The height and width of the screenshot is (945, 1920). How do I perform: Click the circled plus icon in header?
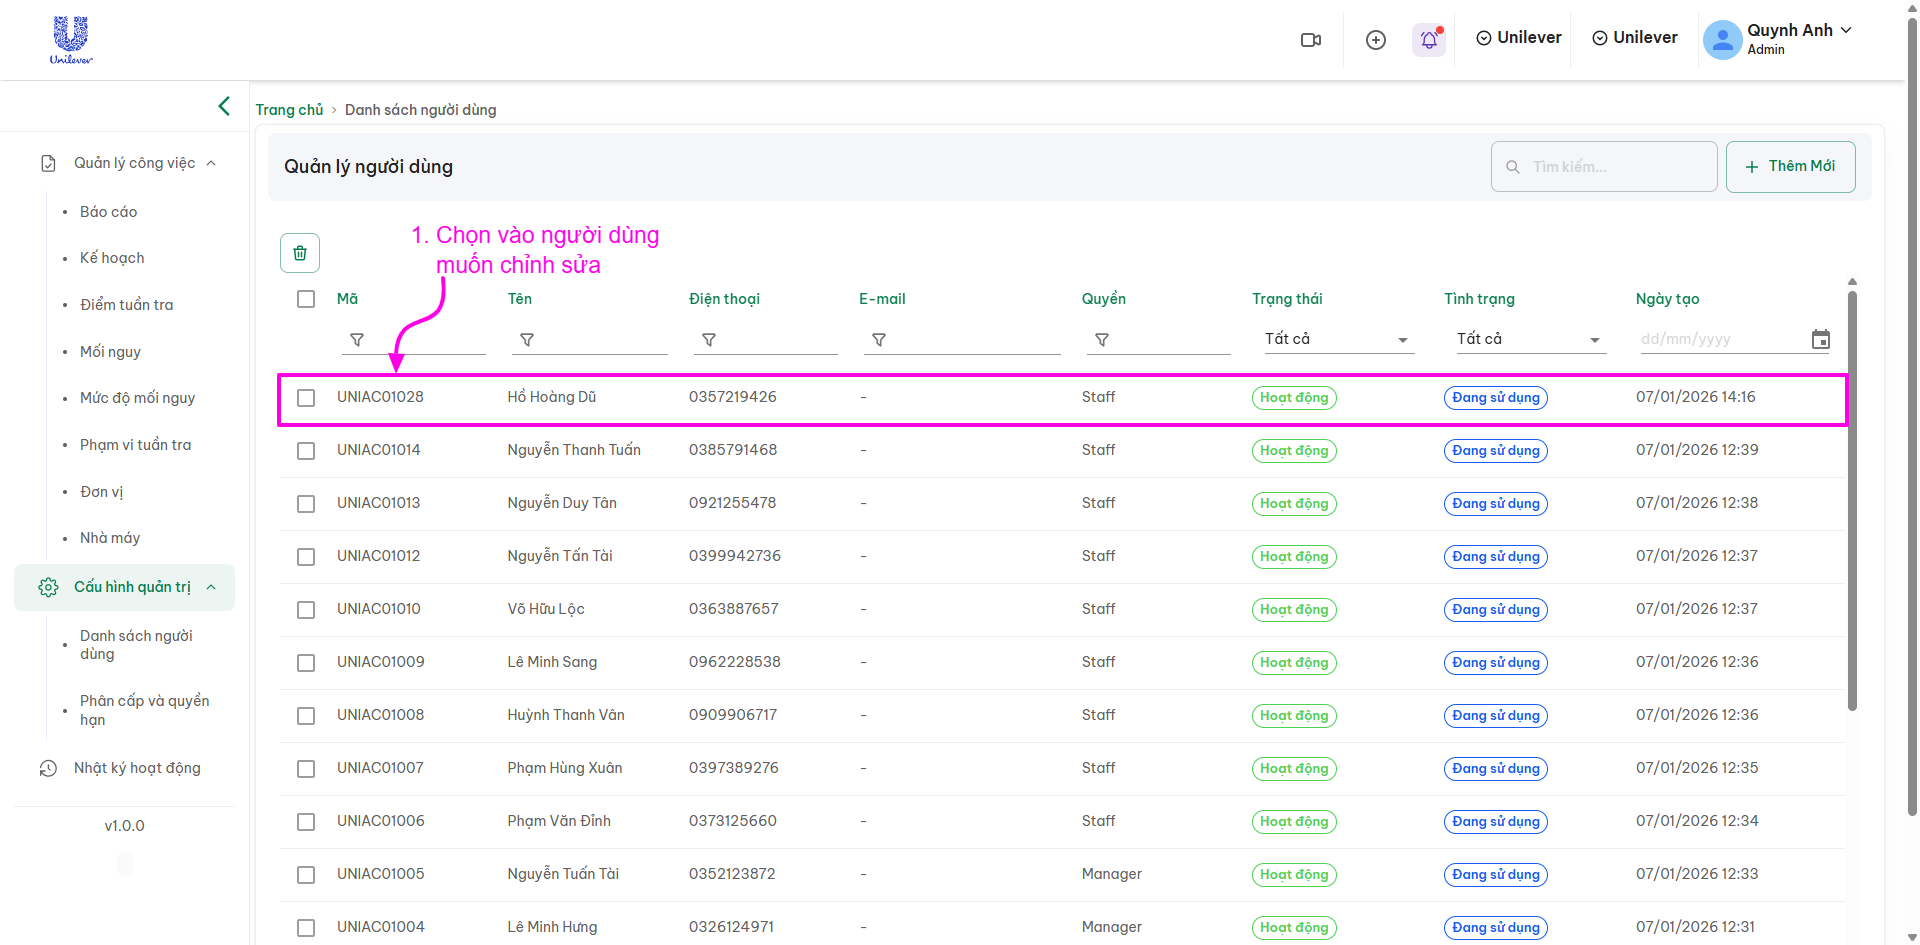[1376, 40]
